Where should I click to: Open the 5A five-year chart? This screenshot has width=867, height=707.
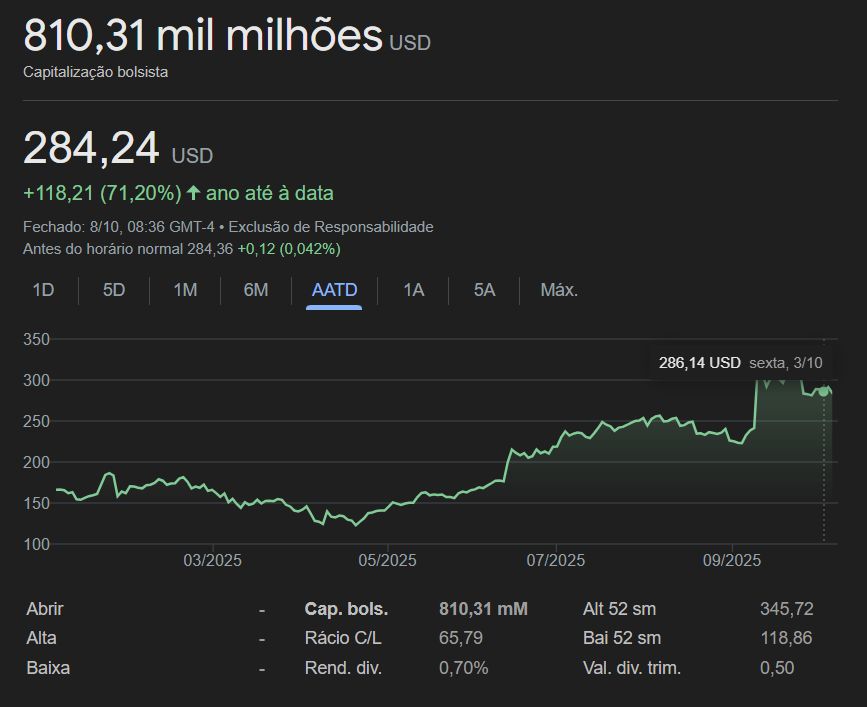point(484,290)
